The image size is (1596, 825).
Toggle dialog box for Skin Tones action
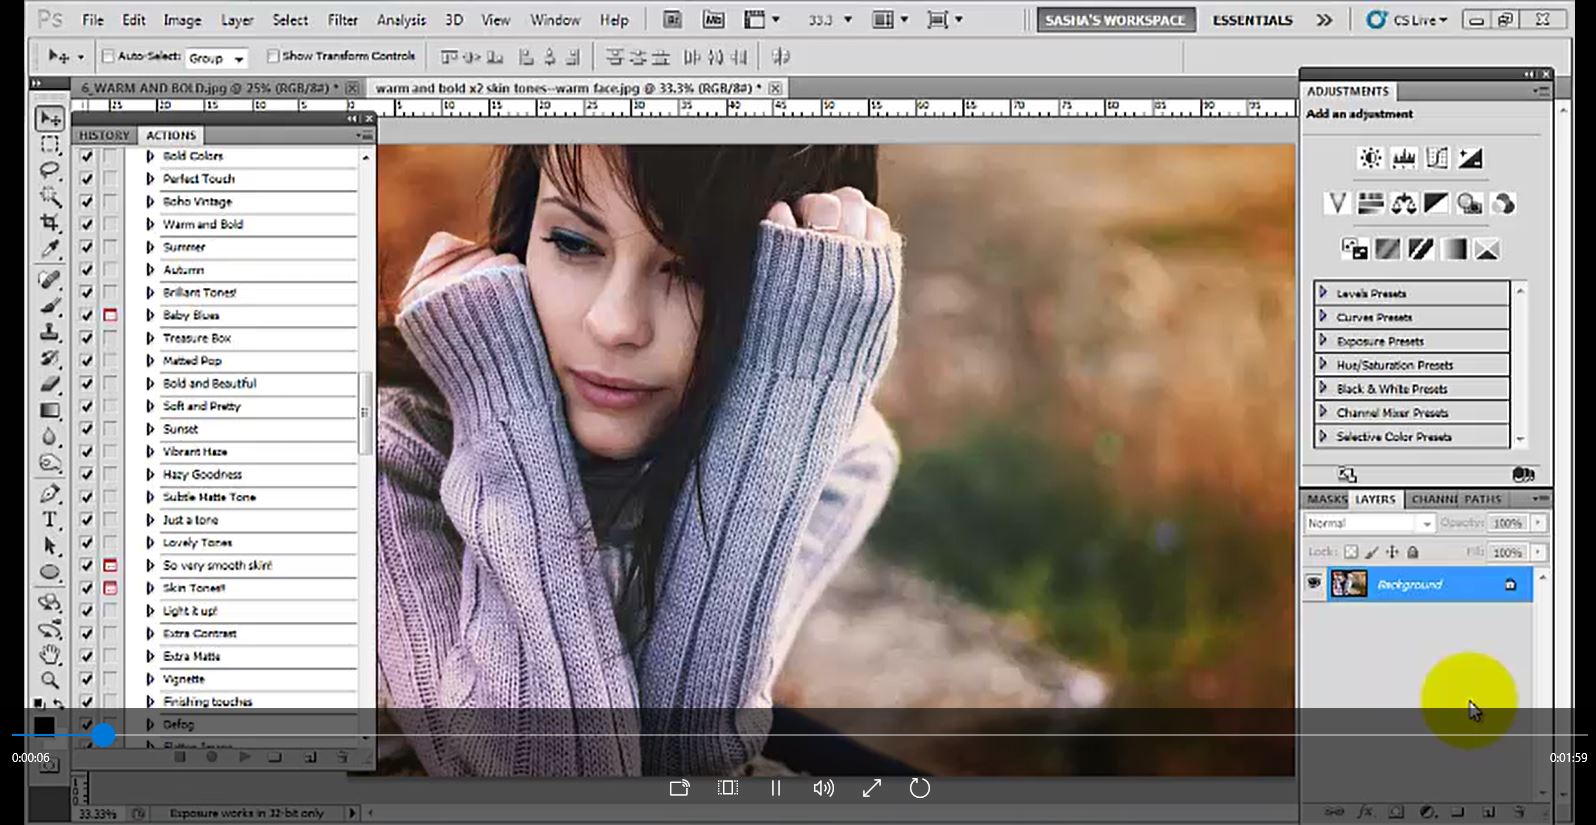(110, 588)
